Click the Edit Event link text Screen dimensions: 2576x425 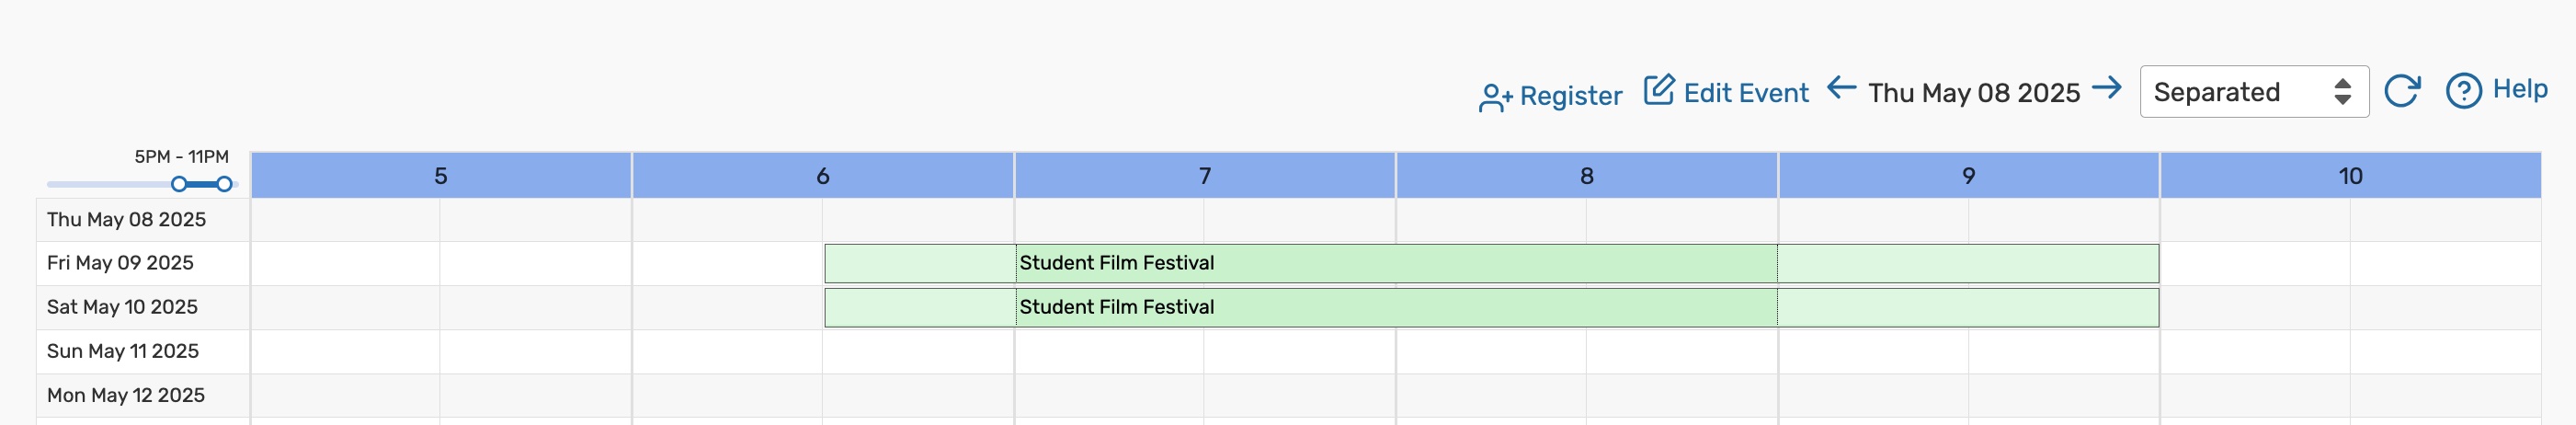1745,93
